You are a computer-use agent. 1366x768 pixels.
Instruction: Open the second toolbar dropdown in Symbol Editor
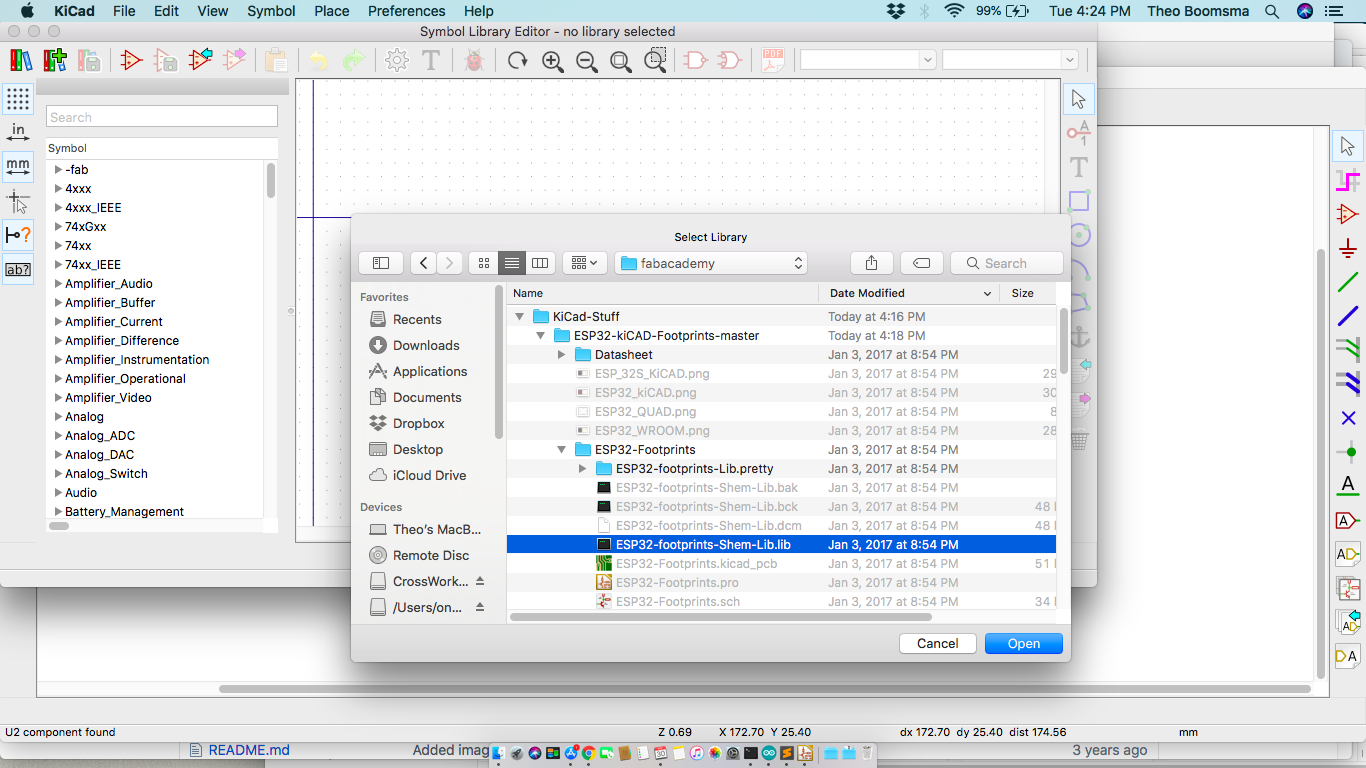[1010, 60]
